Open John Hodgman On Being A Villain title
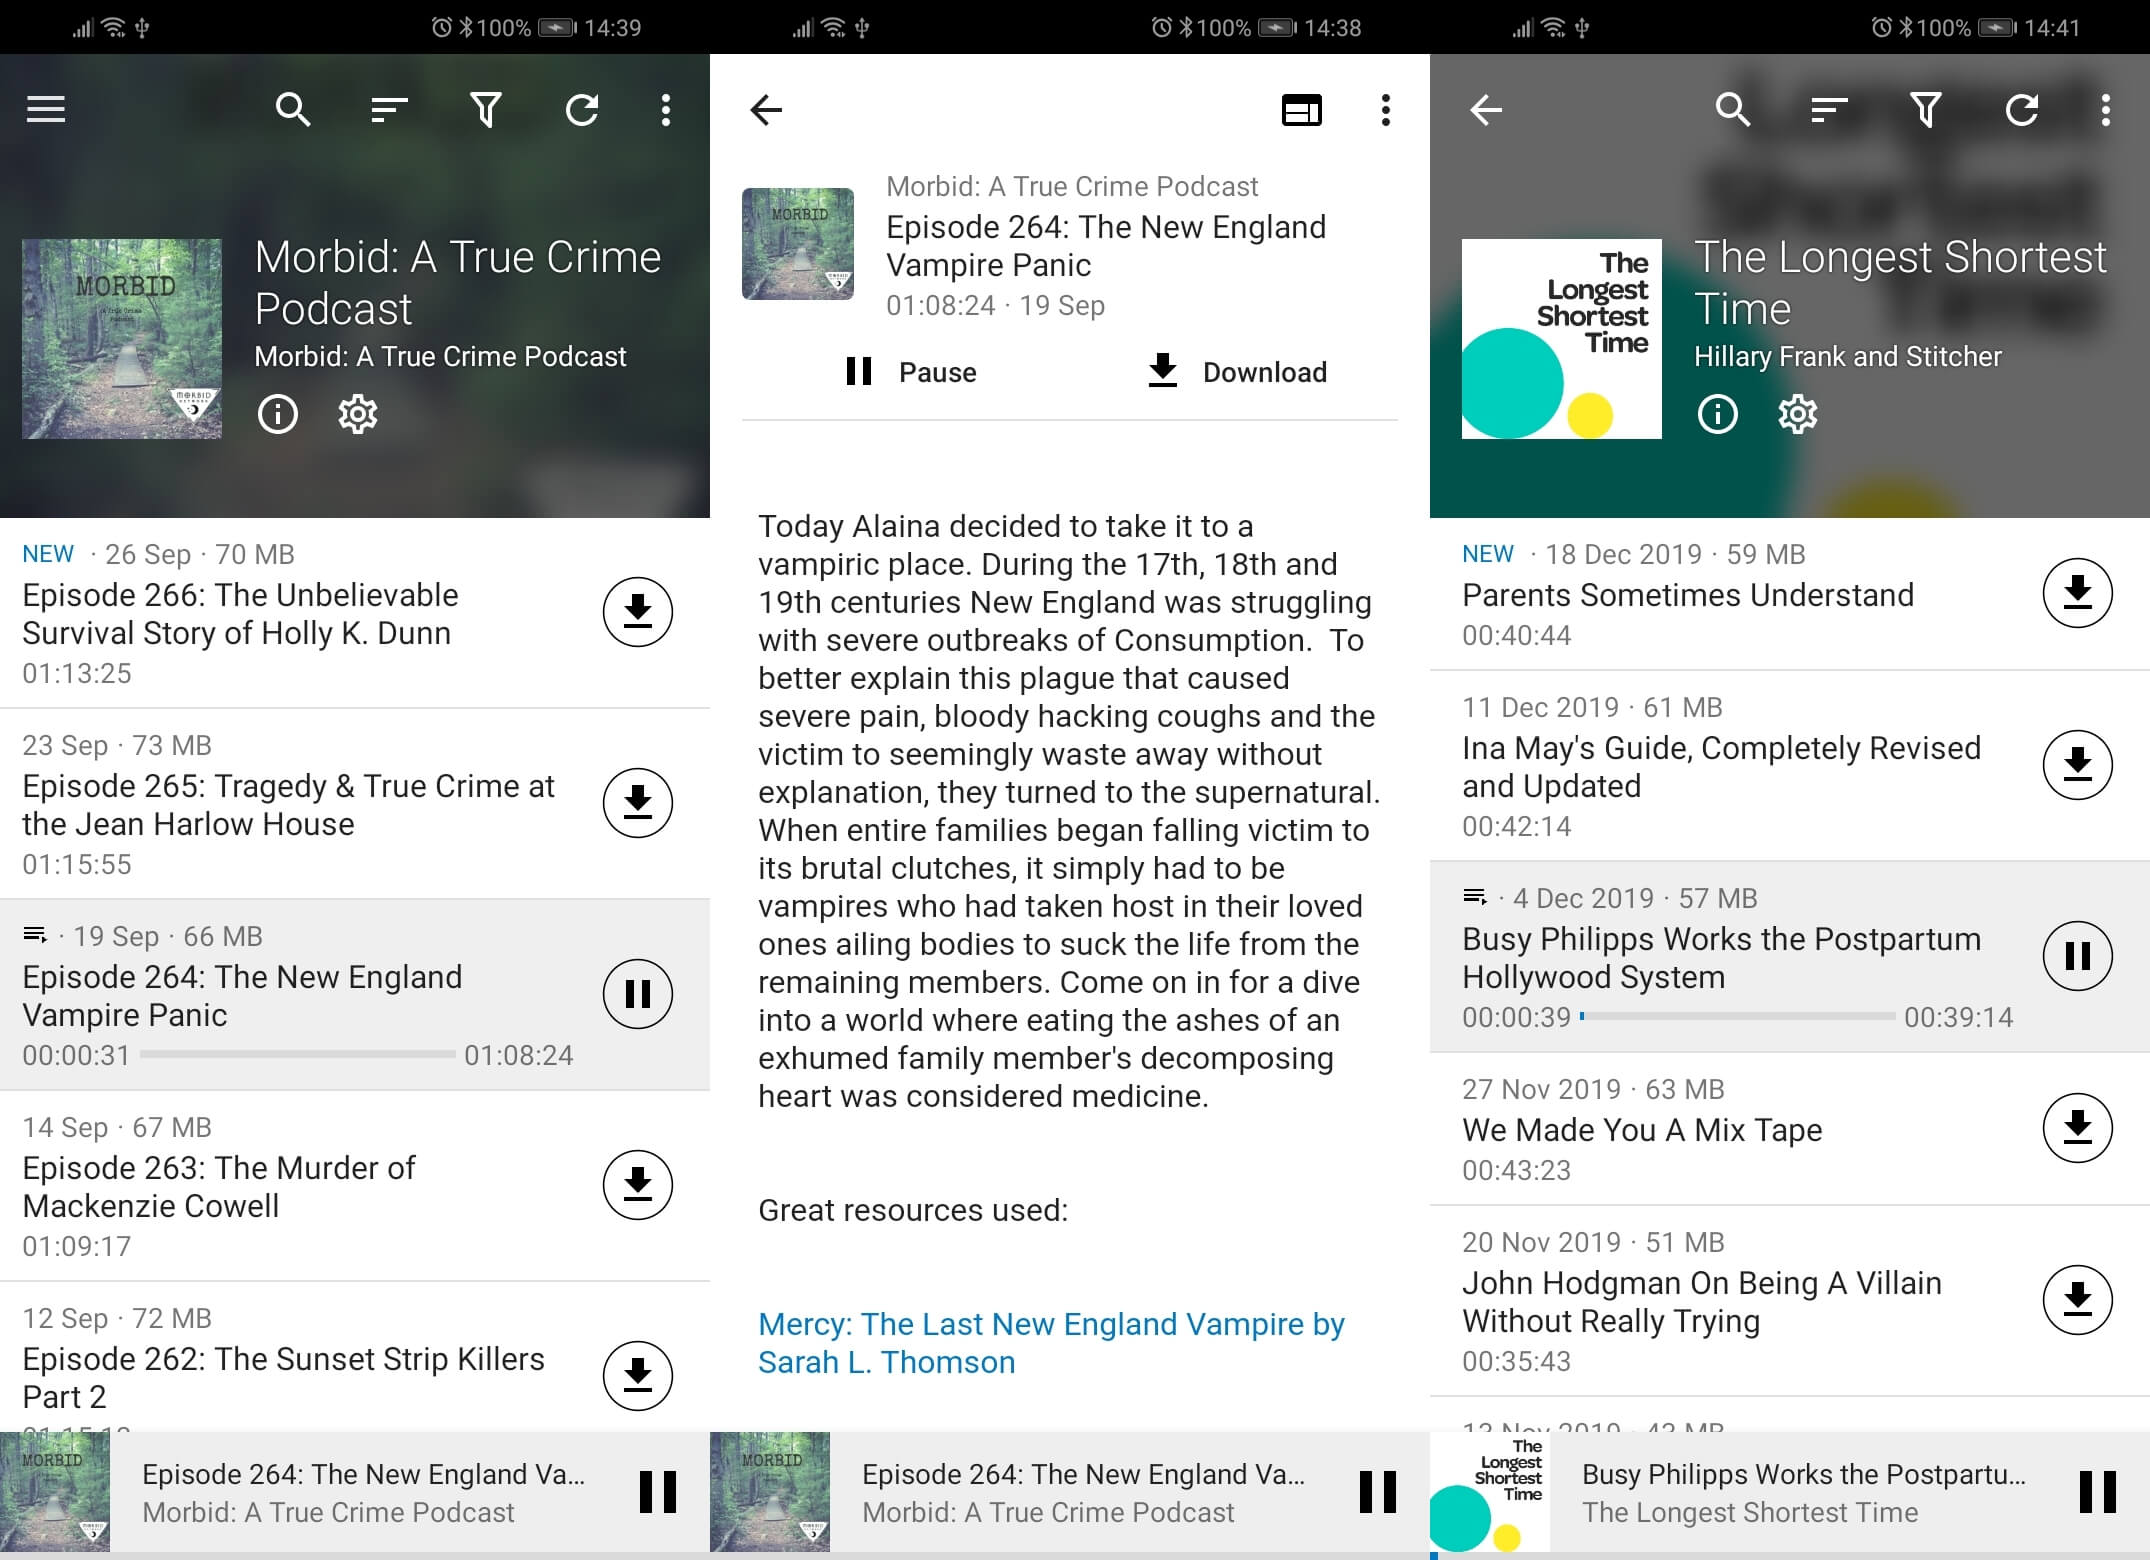The width and height of the screenshot is (2150, 1560). (1702, 1302)
